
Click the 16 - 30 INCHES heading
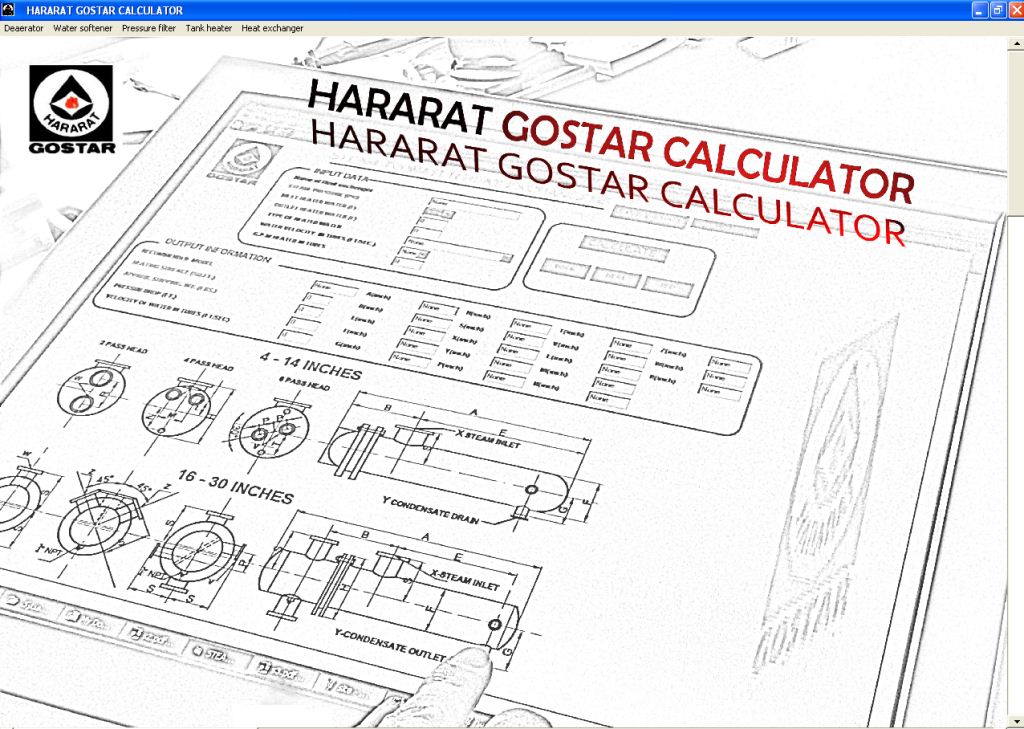click(x=235, y=490)
